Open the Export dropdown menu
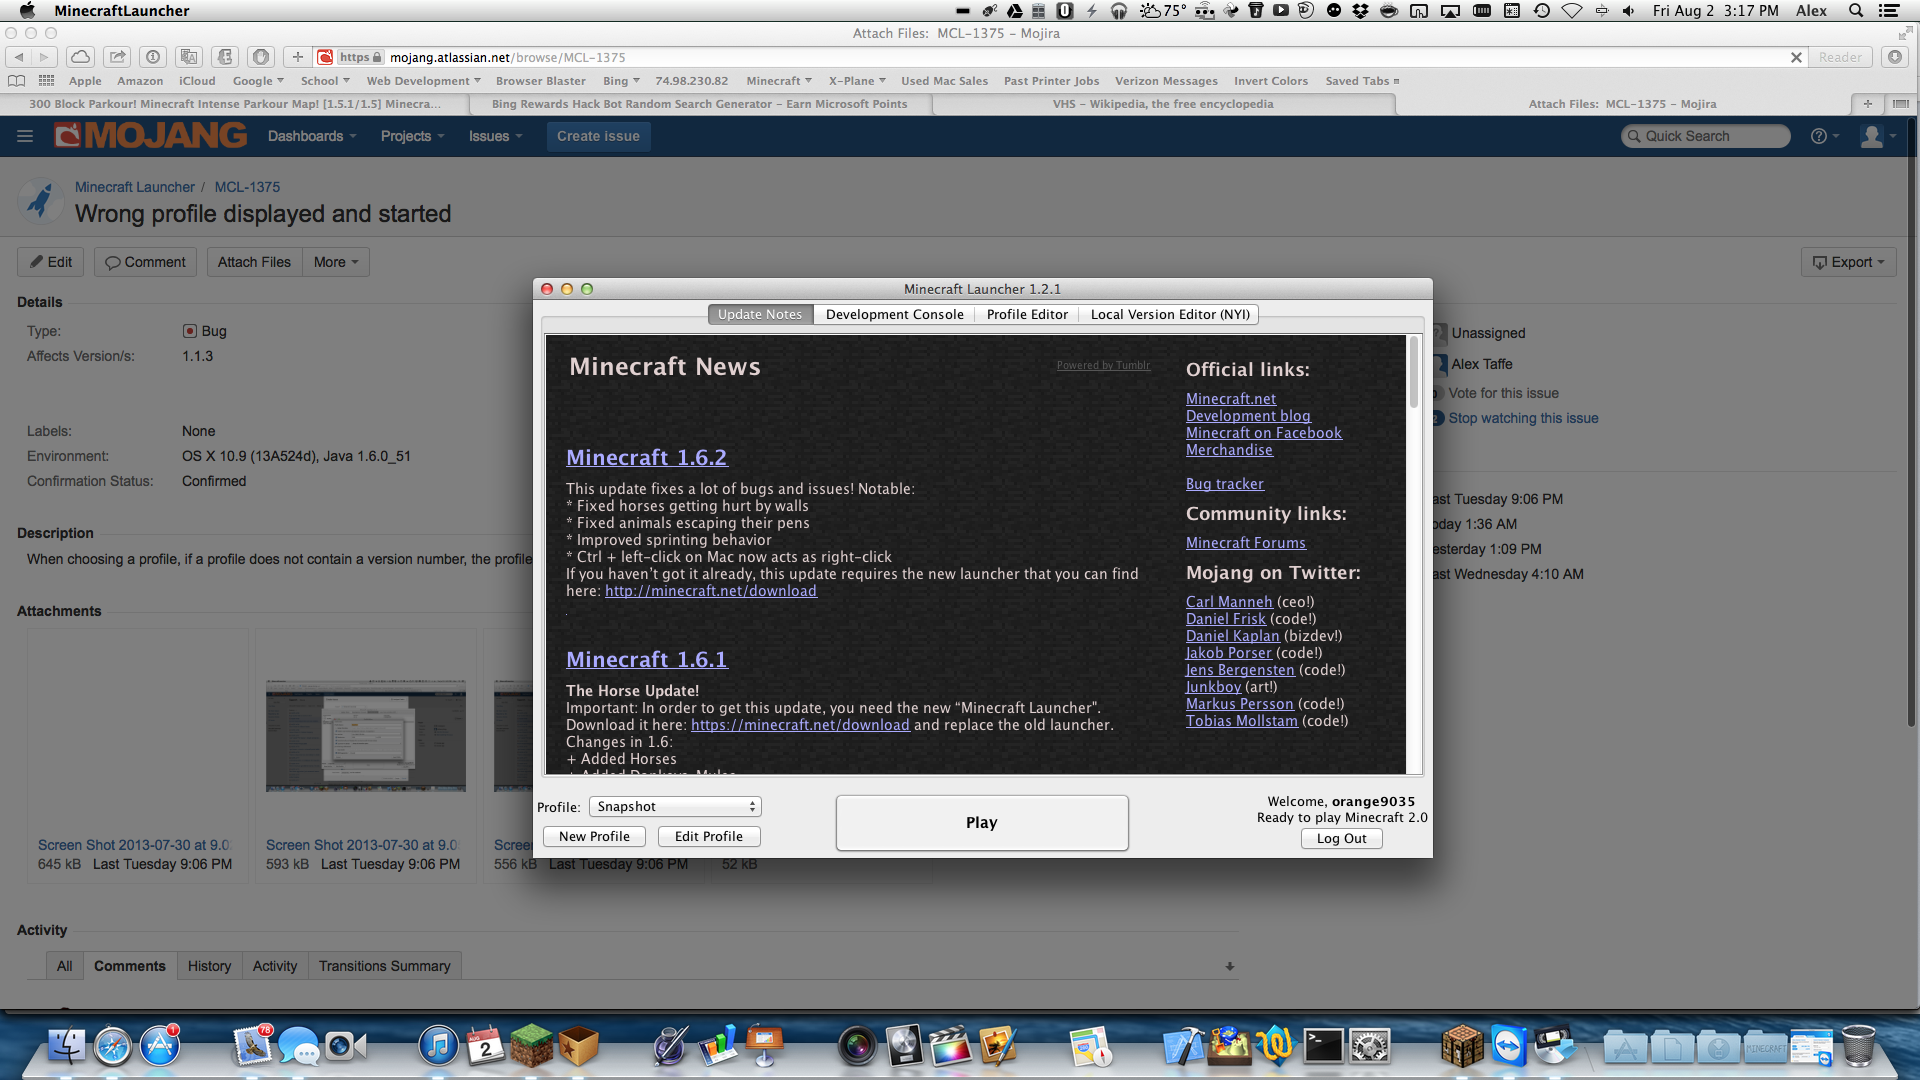This screenshot has height=1080, width=1920. tap(1848, 262)
